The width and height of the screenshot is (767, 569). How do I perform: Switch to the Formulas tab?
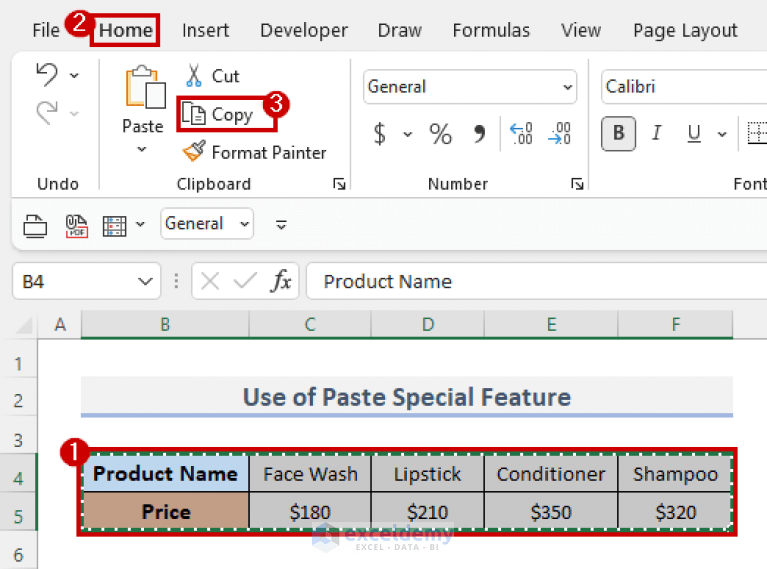pos(491,30)
